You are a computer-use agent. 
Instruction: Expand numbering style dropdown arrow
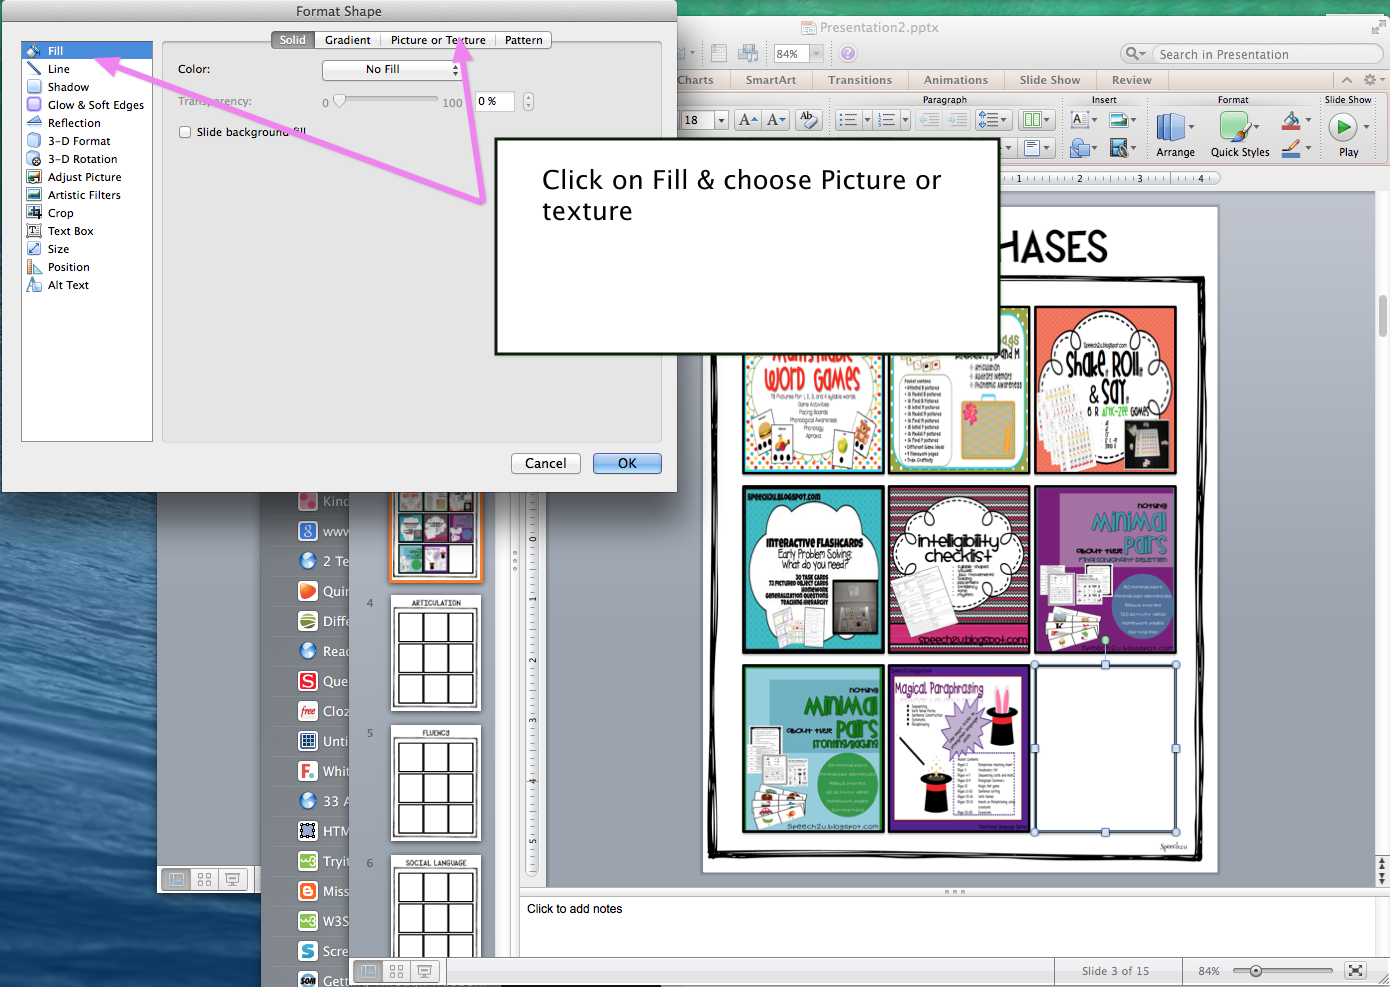click(x=905, y=120)
